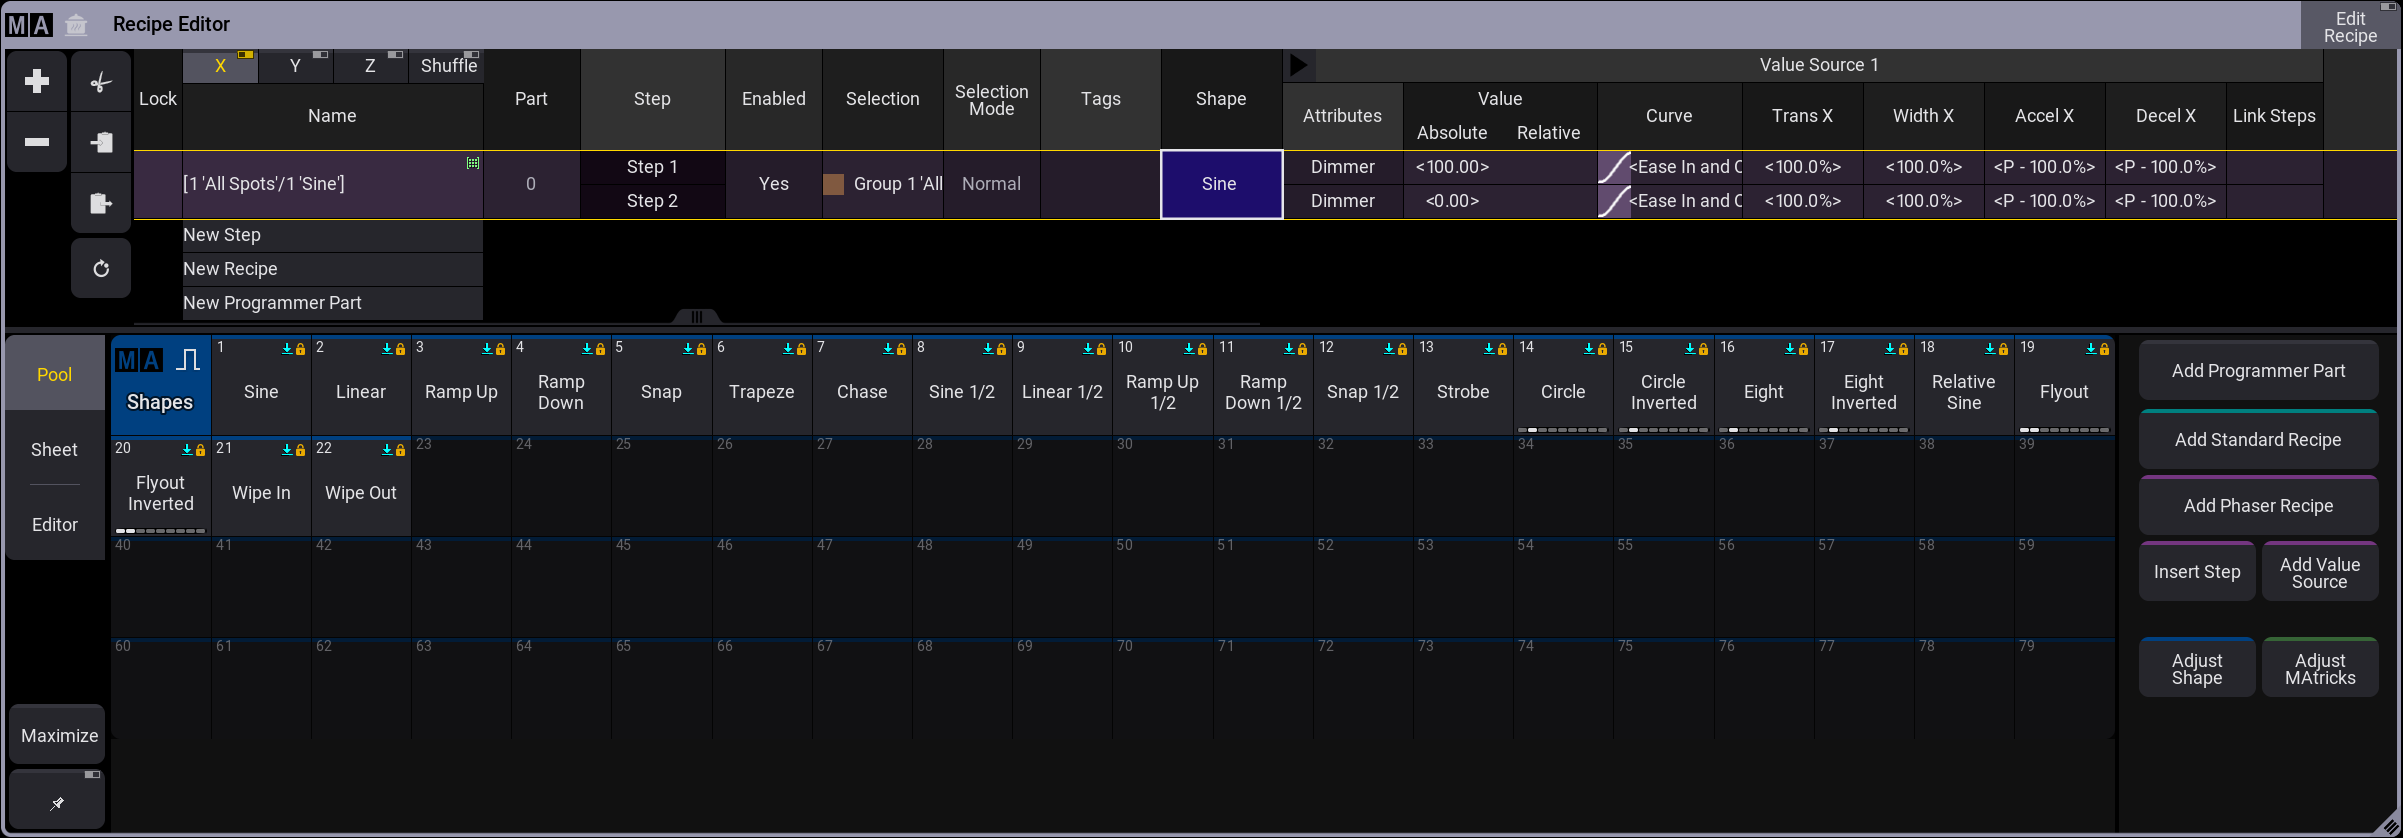Click the Step 2 absolute value <0.00>

click(x=1452, y=201)
